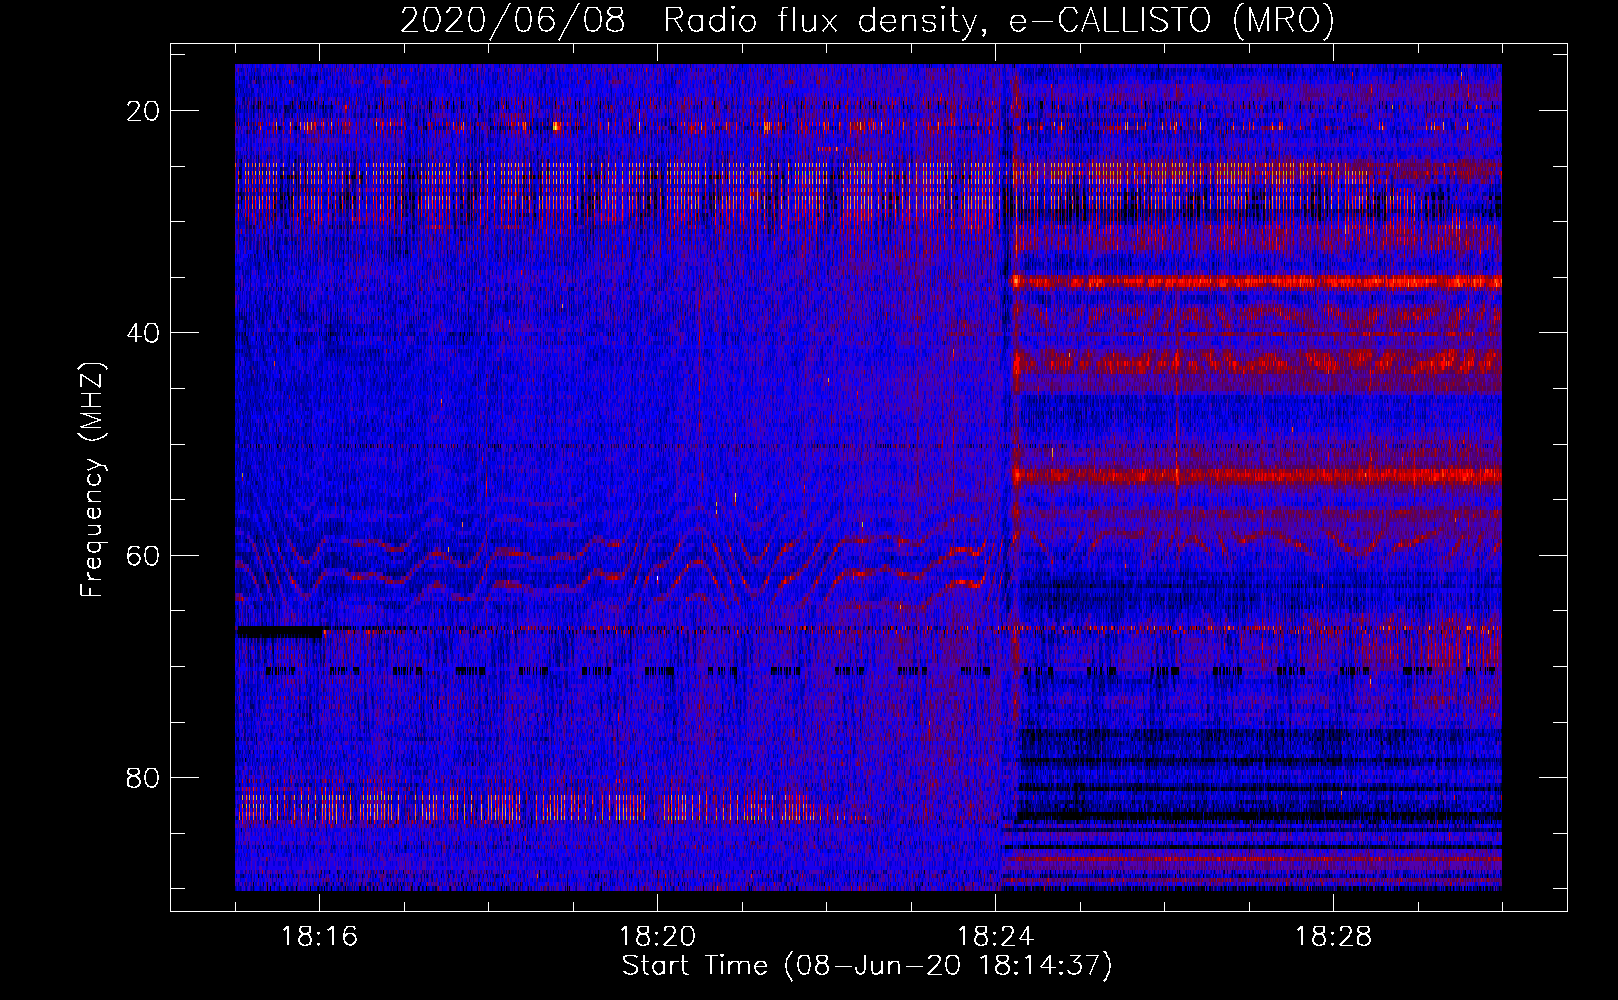Click the 40 MHz frequency tick label
Screen dimensions: 1618x1000
(143, 333)
